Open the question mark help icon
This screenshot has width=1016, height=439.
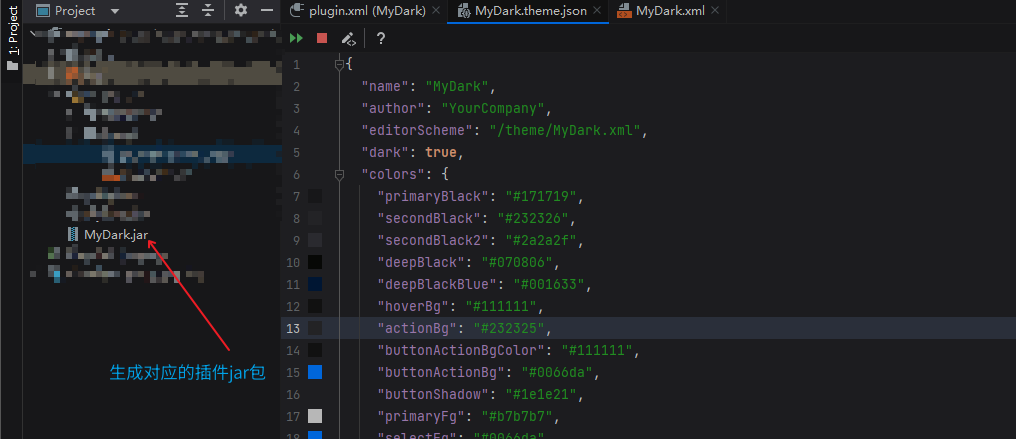point(381,39)
